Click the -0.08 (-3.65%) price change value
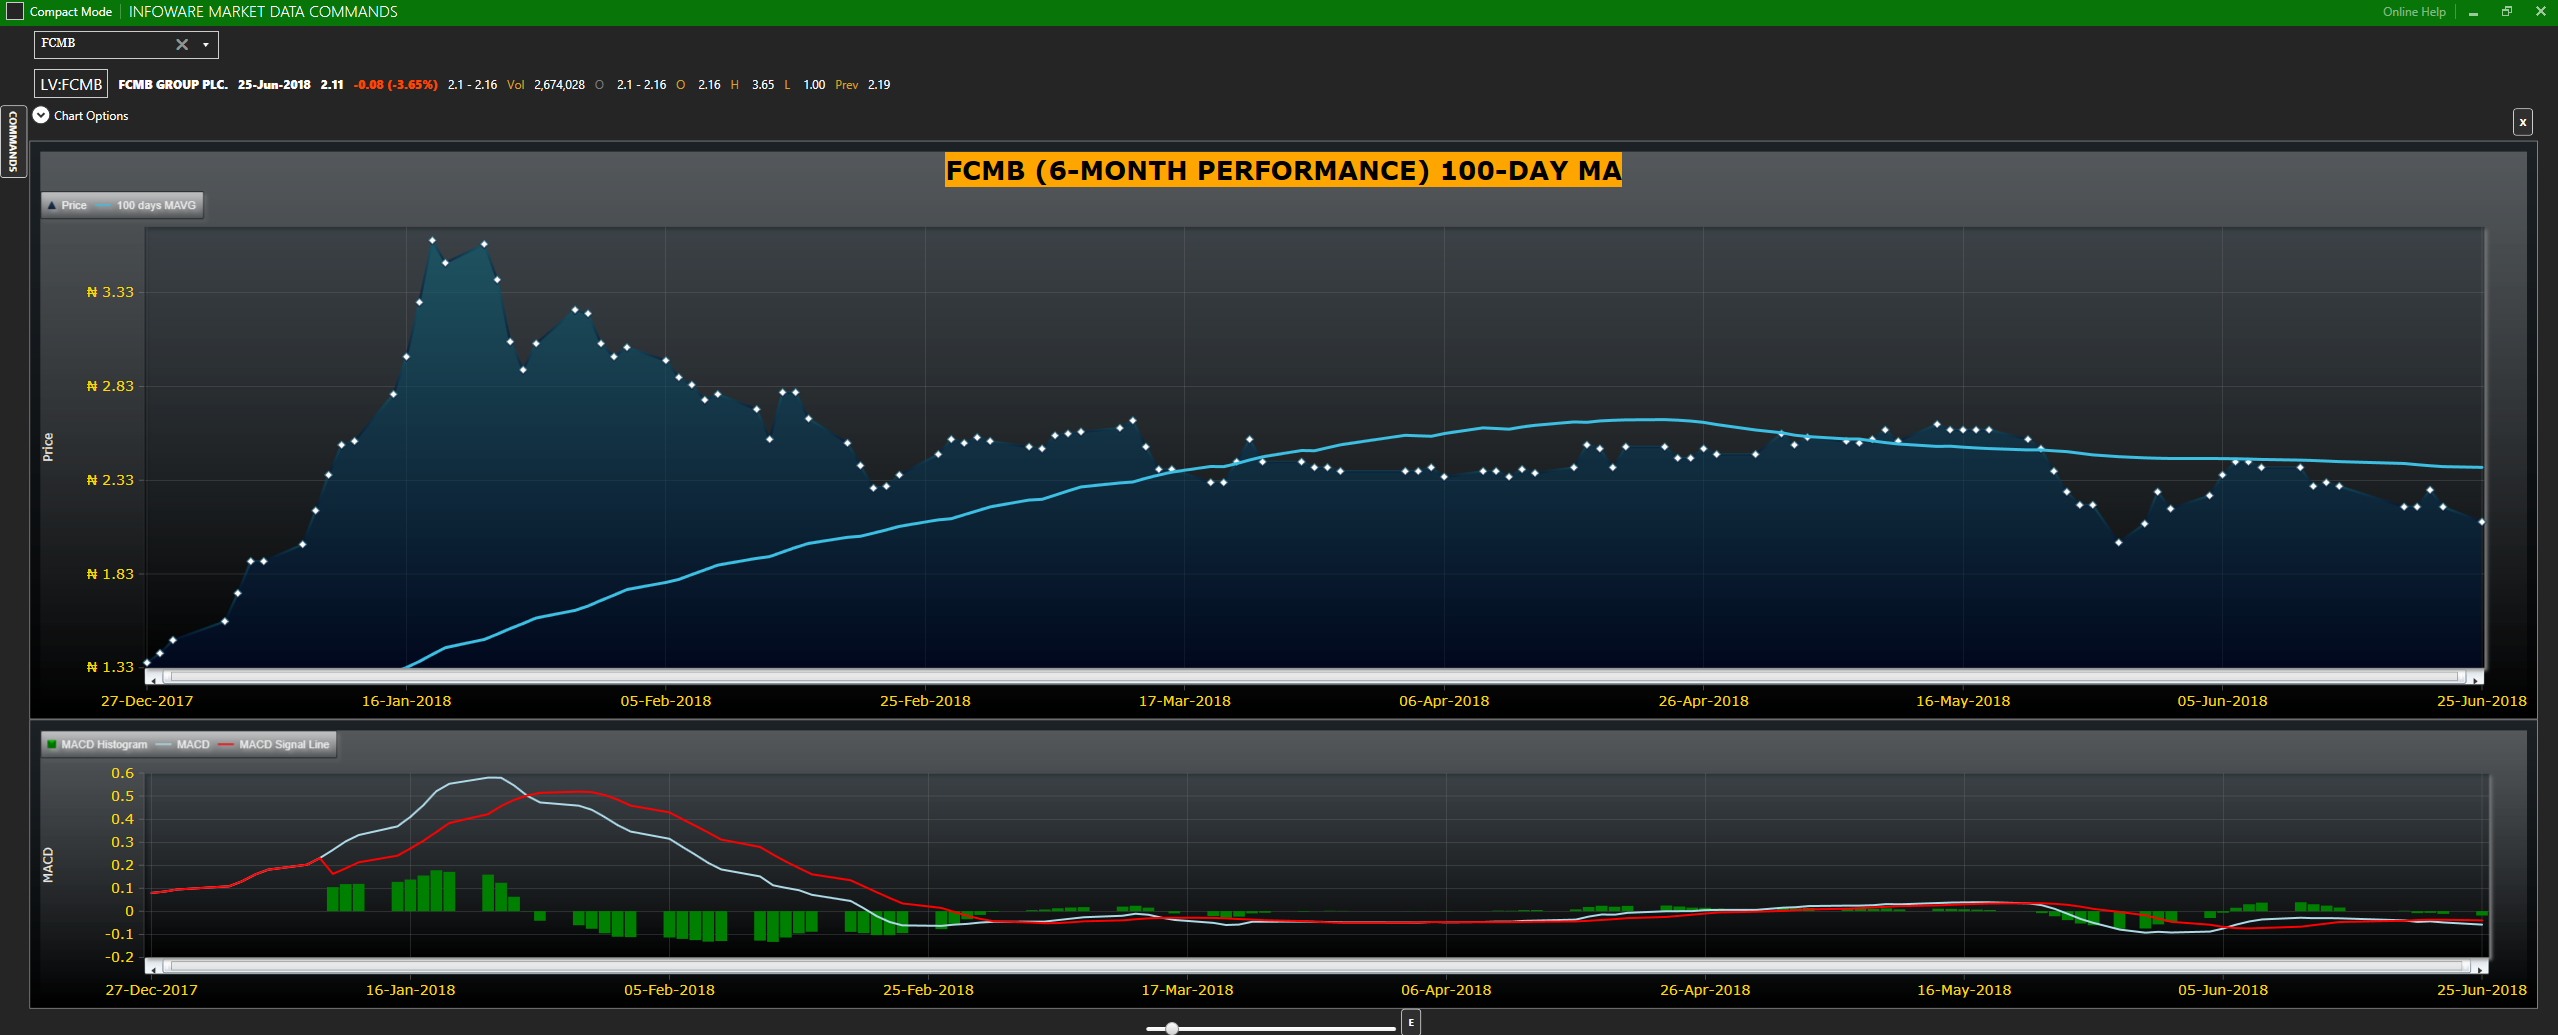This screenshot has height=1035, width=2558. tap(396, 85)
